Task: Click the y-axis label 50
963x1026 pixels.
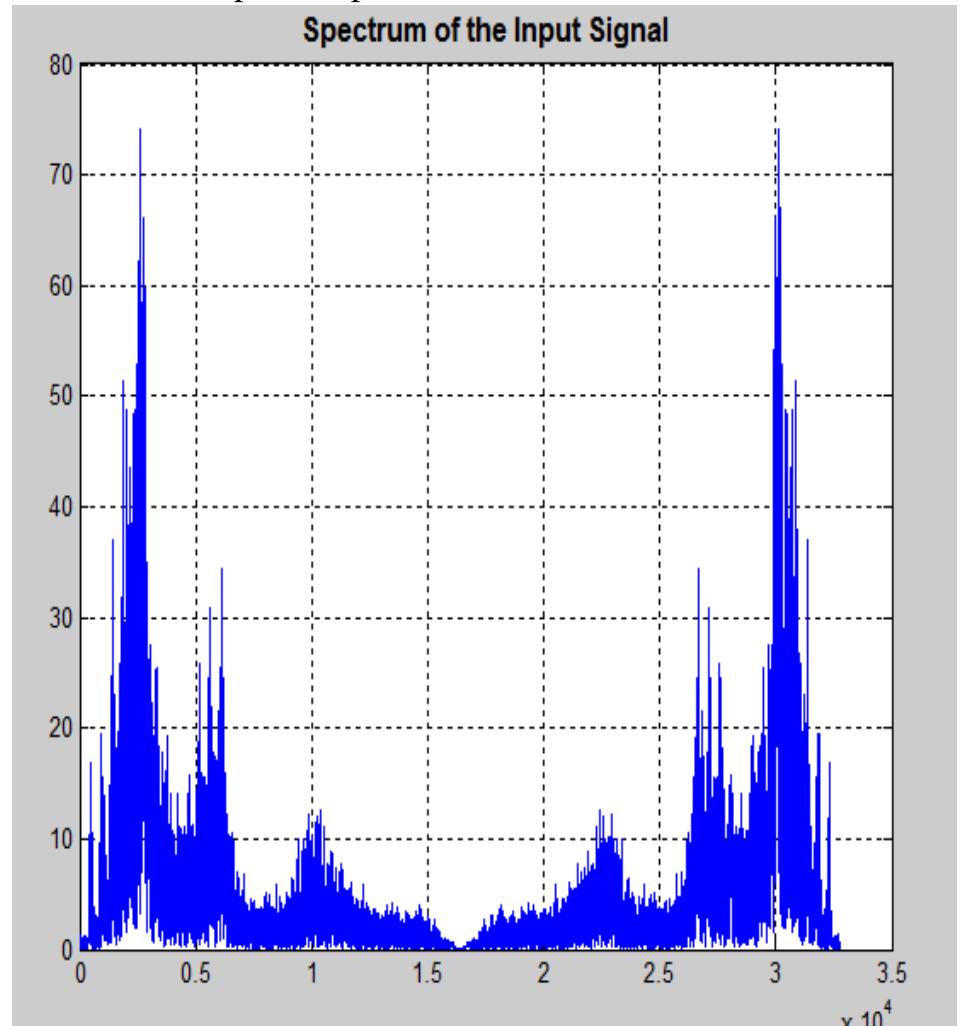Action: 61,396
